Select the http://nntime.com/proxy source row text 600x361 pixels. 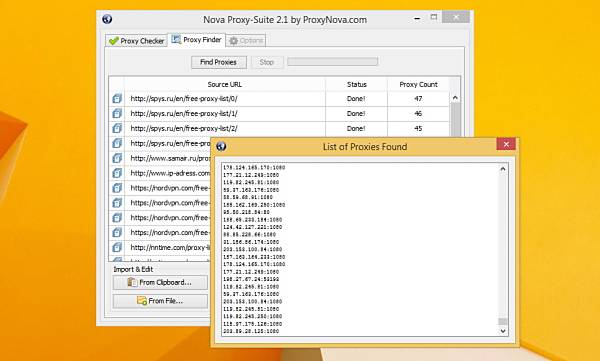tap(170, 247)
